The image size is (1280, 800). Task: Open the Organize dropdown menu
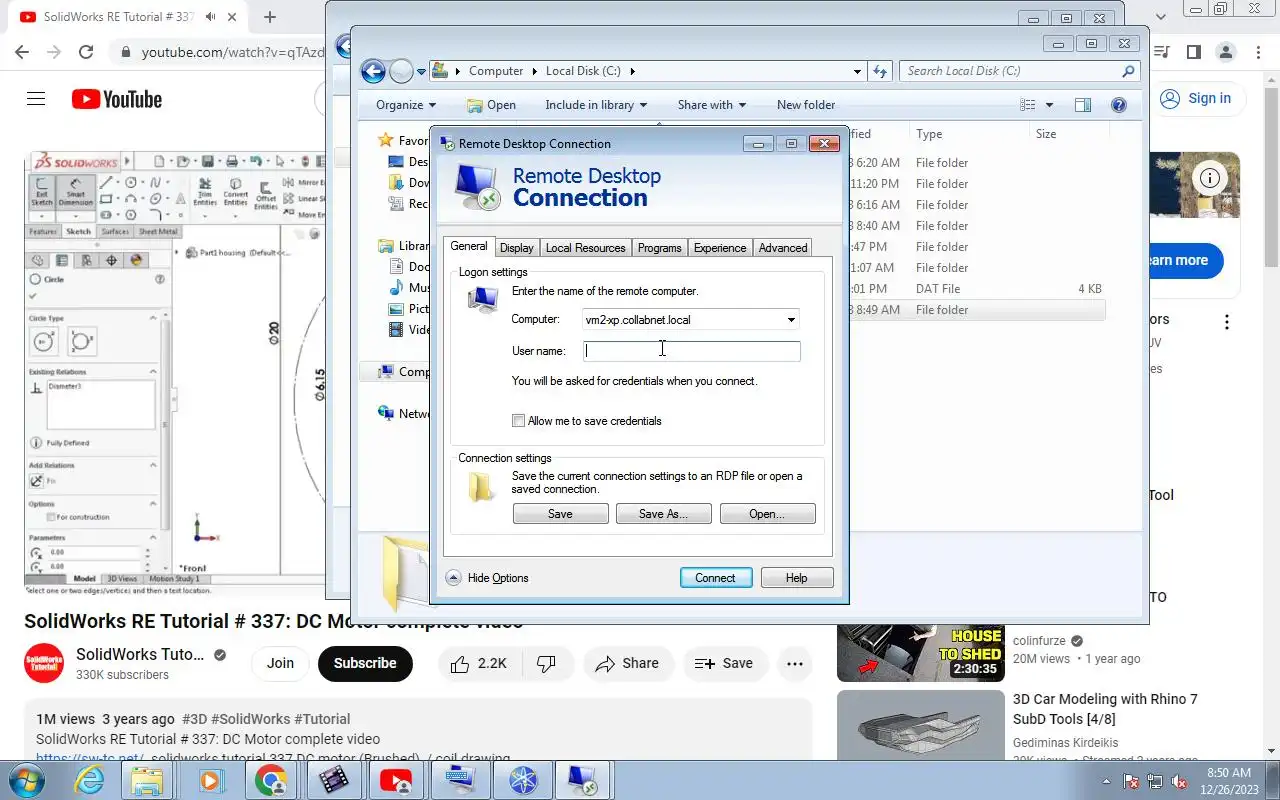pos(405,105)
